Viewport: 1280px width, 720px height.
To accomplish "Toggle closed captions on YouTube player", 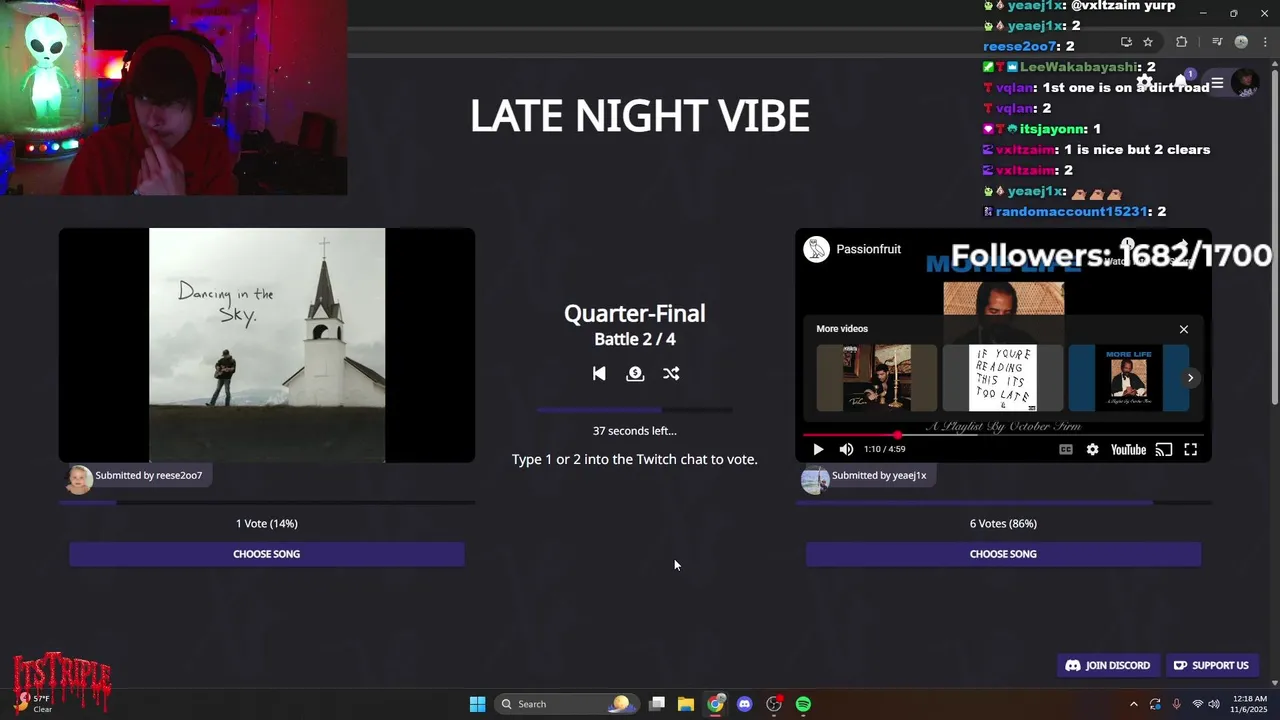I will (1066, 450).
